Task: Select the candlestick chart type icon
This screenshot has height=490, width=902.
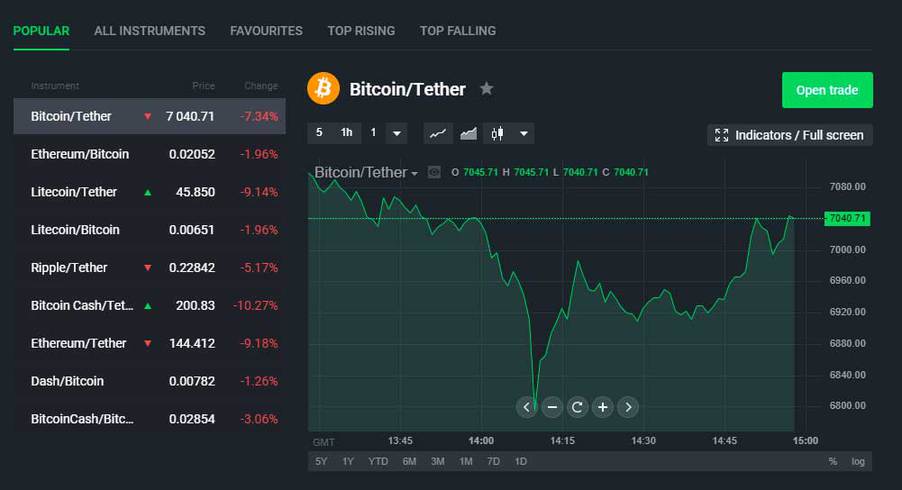Action: [x=498, y=134]
